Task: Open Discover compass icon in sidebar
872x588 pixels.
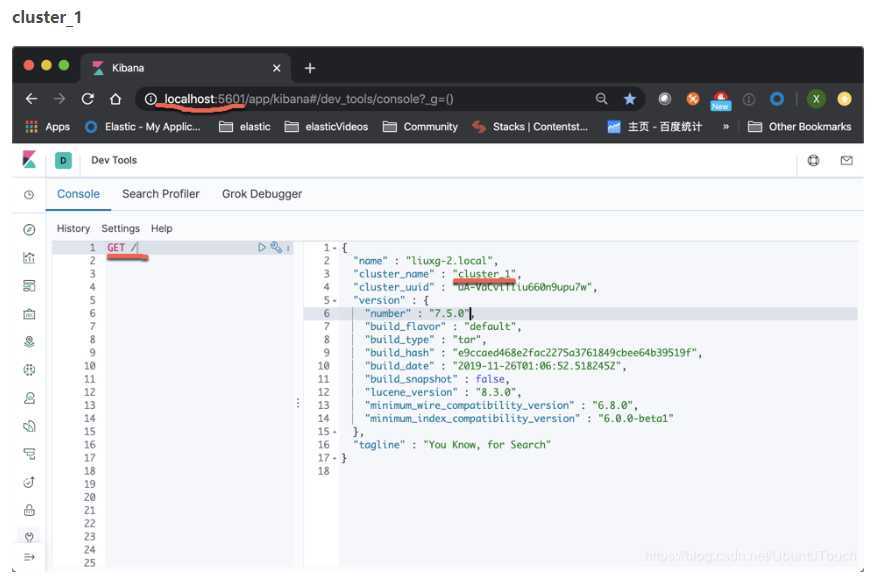Action: point(29,230)
